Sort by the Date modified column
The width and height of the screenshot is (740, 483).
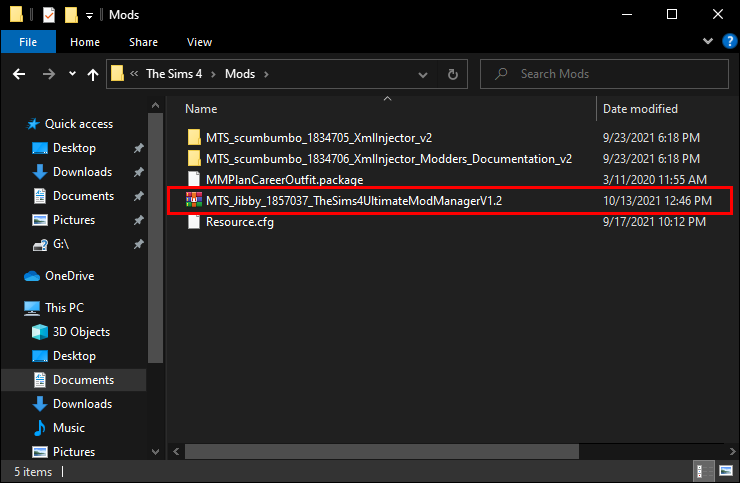click(x=640, y=109)
